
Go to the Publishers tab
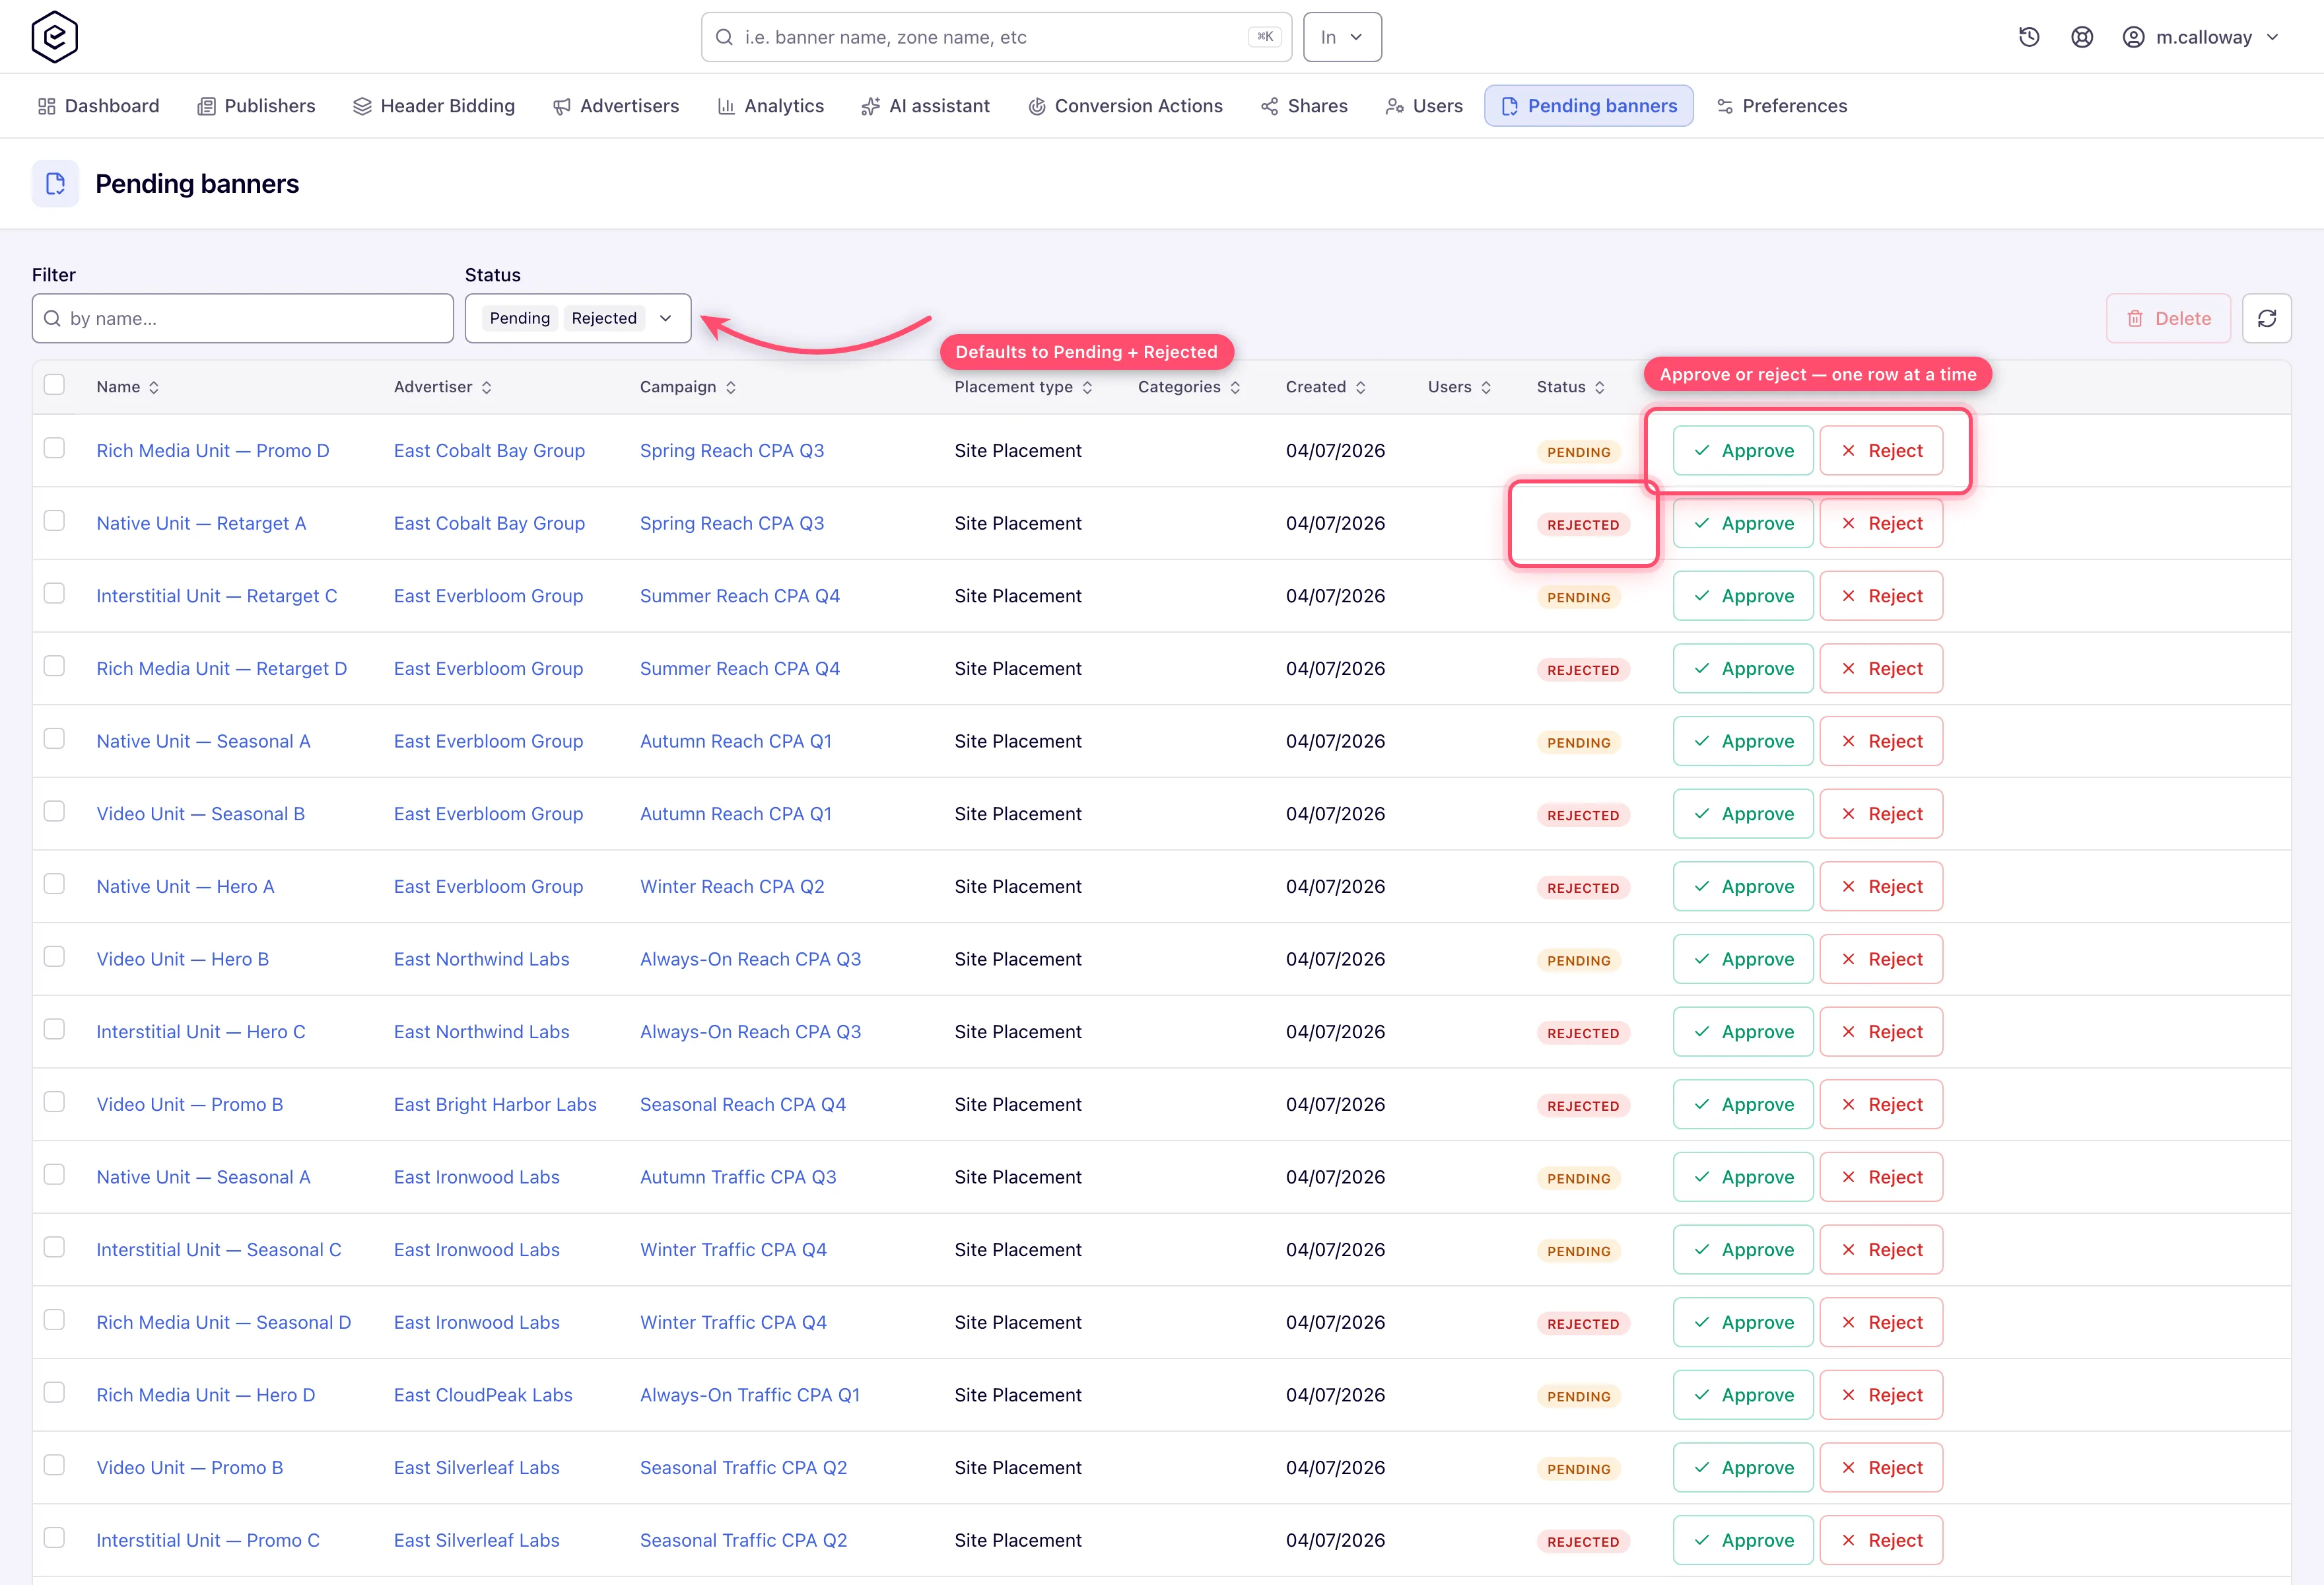(x=256, y=106)
